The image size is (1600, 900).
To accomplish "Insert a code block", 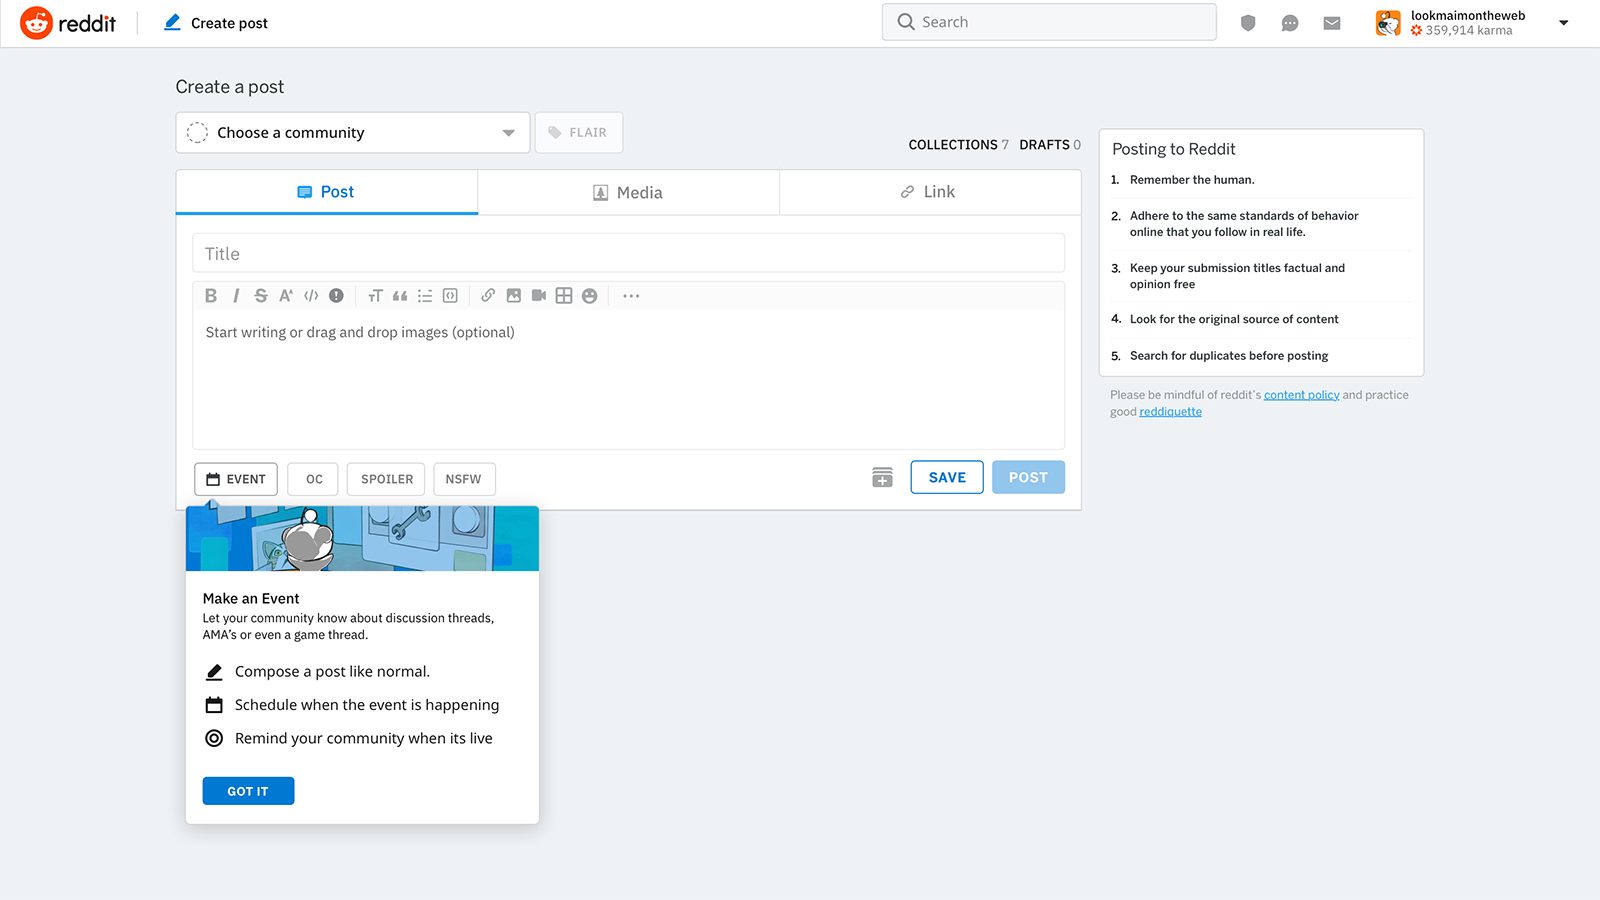I will click(x=450, y=296).
